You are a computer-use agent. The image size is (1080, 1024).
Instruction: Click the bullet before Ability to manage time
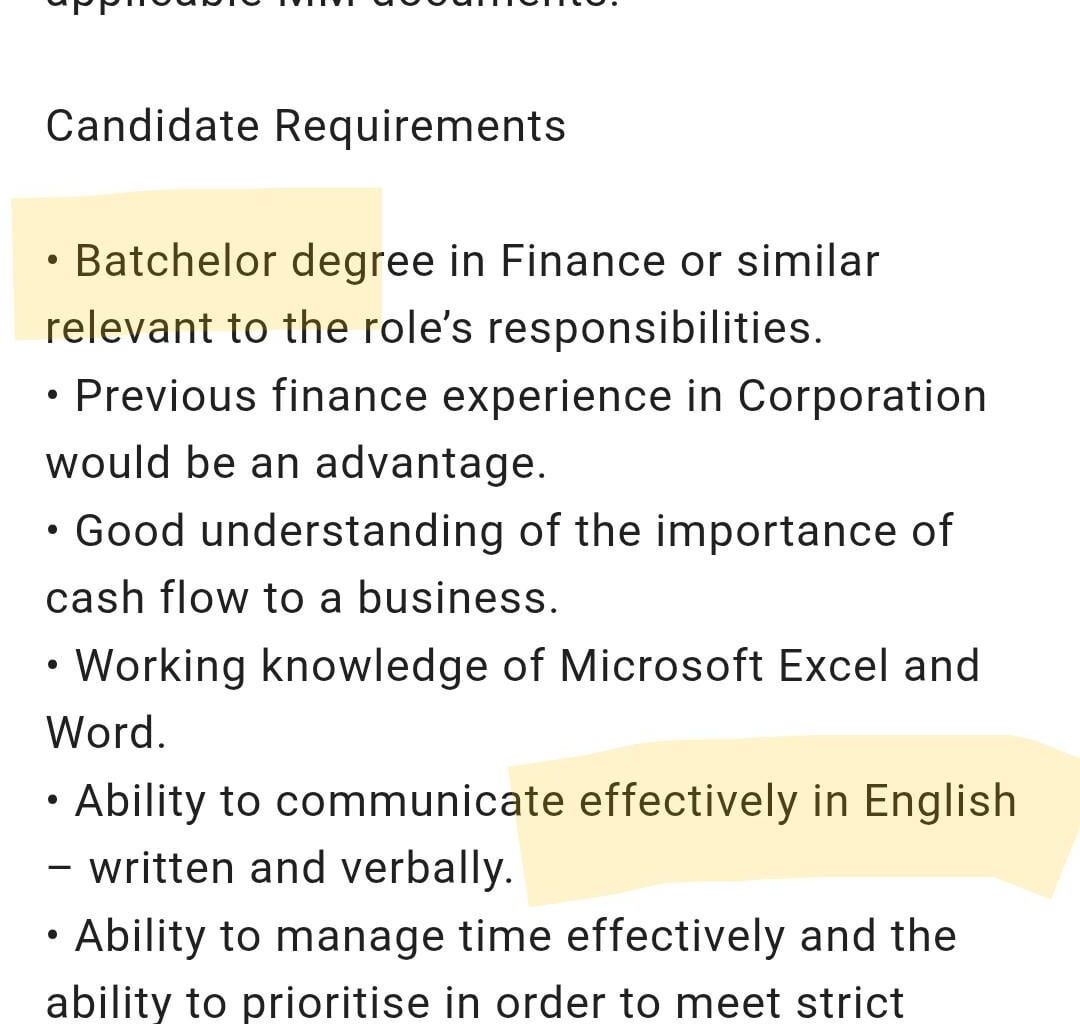click(x=53, y=936)
